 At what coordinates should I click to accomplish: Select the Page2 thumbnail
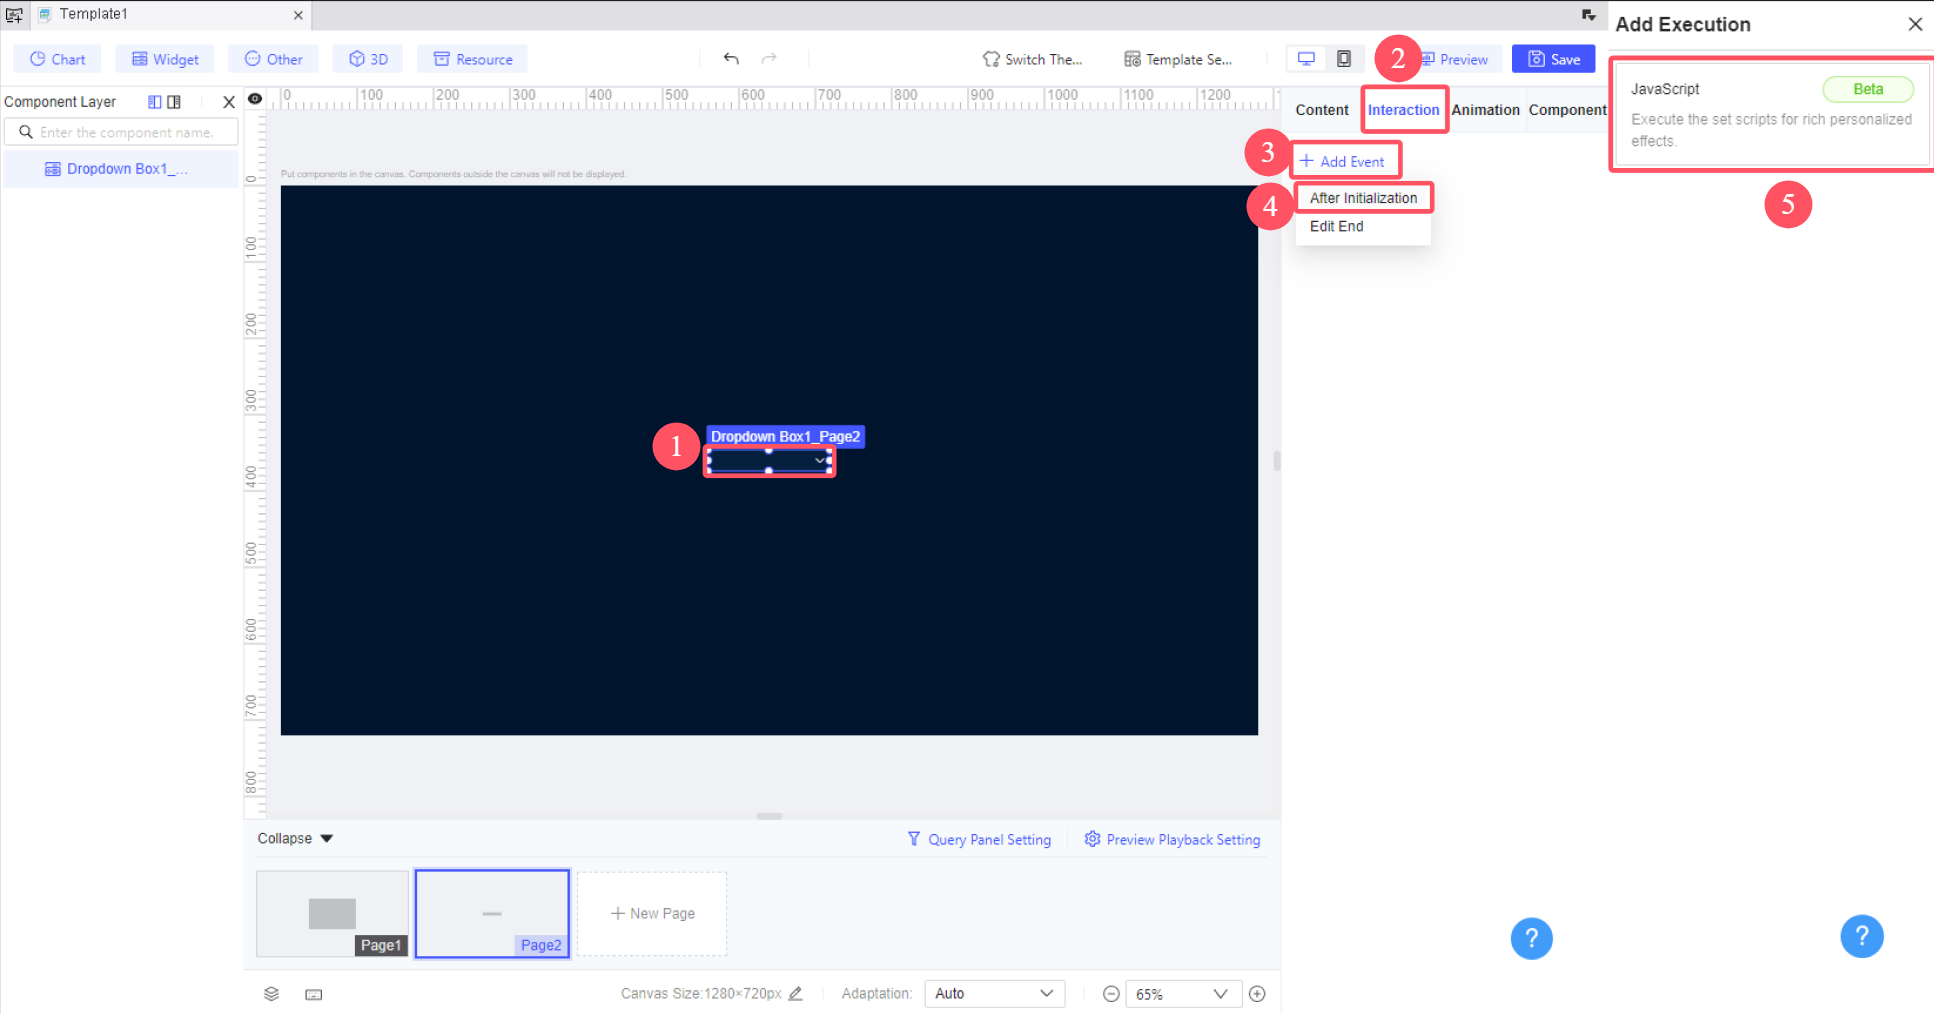point(492,914)
